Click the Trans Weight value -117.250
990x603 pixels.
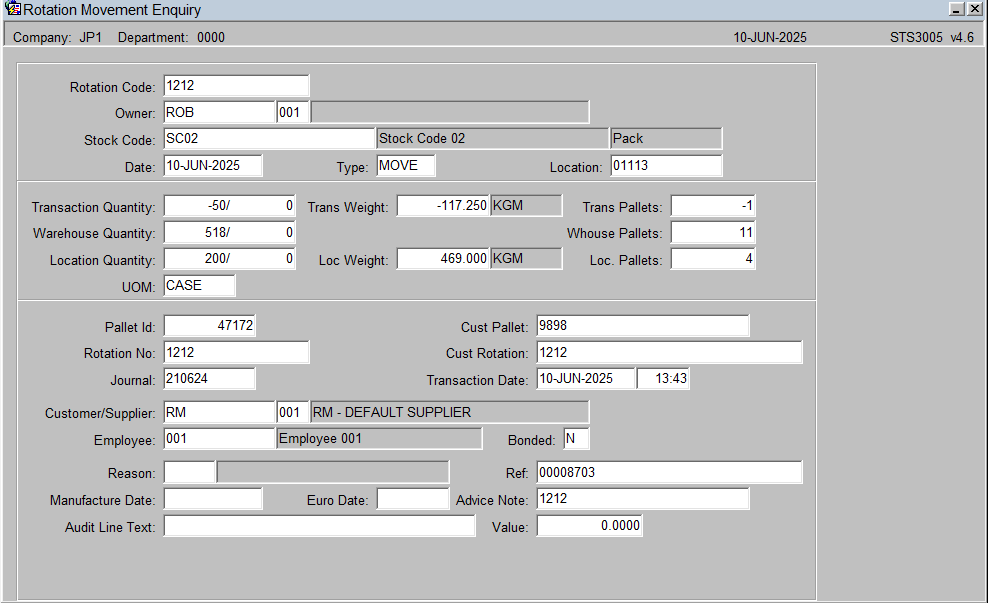pos(443,206)
